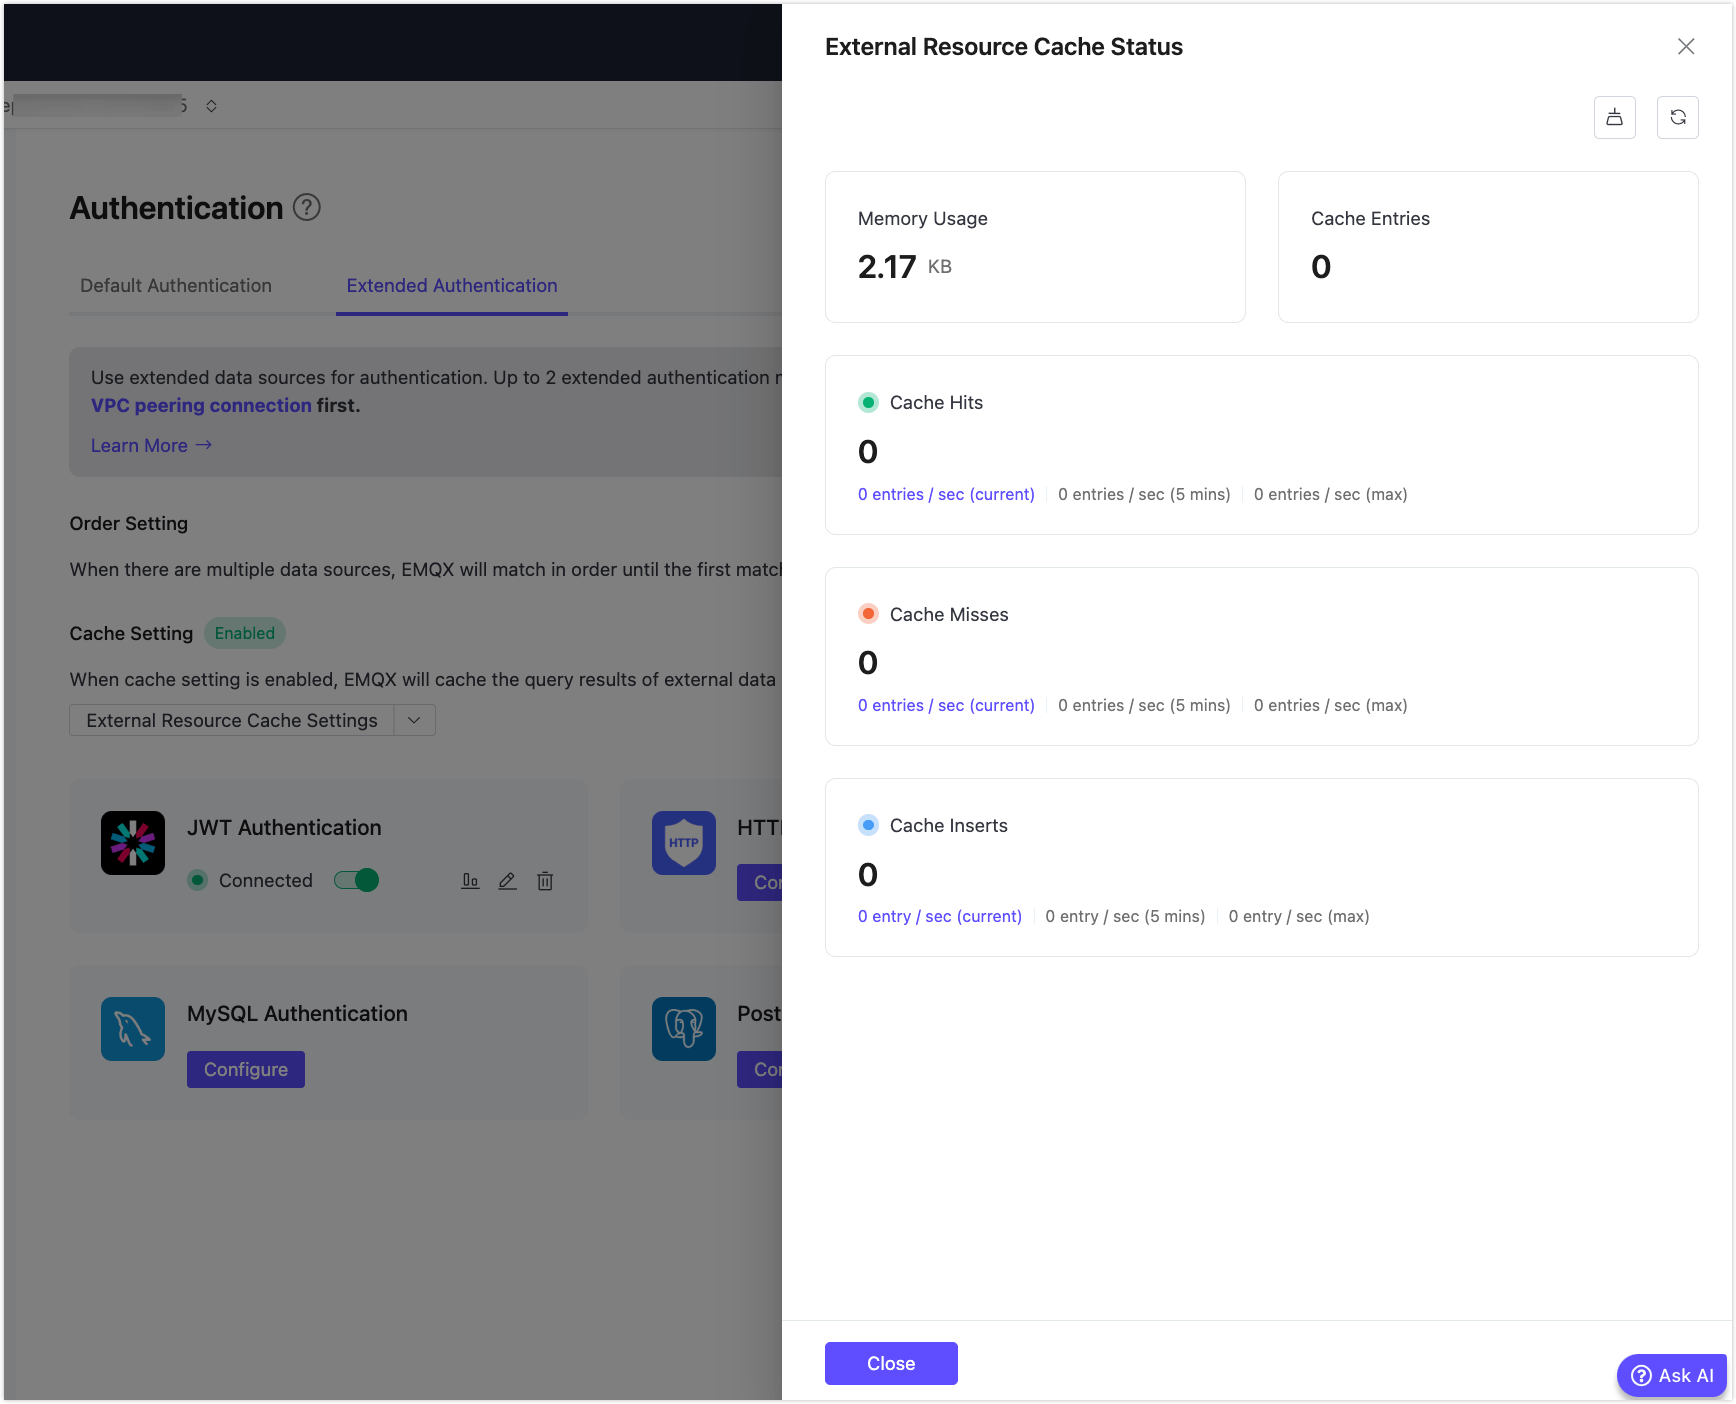View JWT Authentication statistics icon
This screenshot has width=1736, height=1404.
(470, 881)
